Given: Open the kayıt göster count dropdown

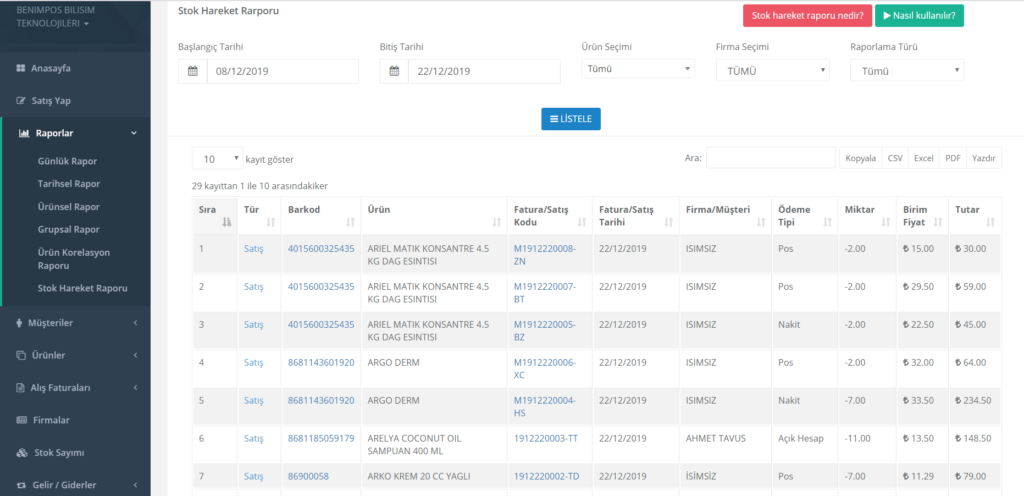Looking at the screenshot, I should [x=217, y=159].
